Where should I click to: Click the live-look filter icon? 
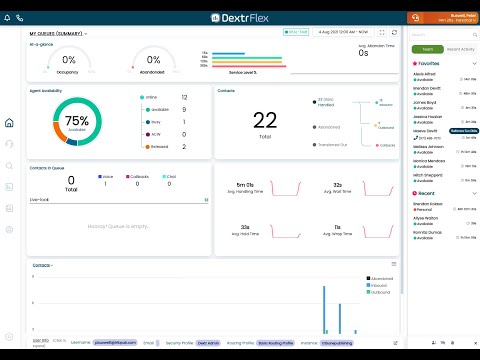[206, 200]
